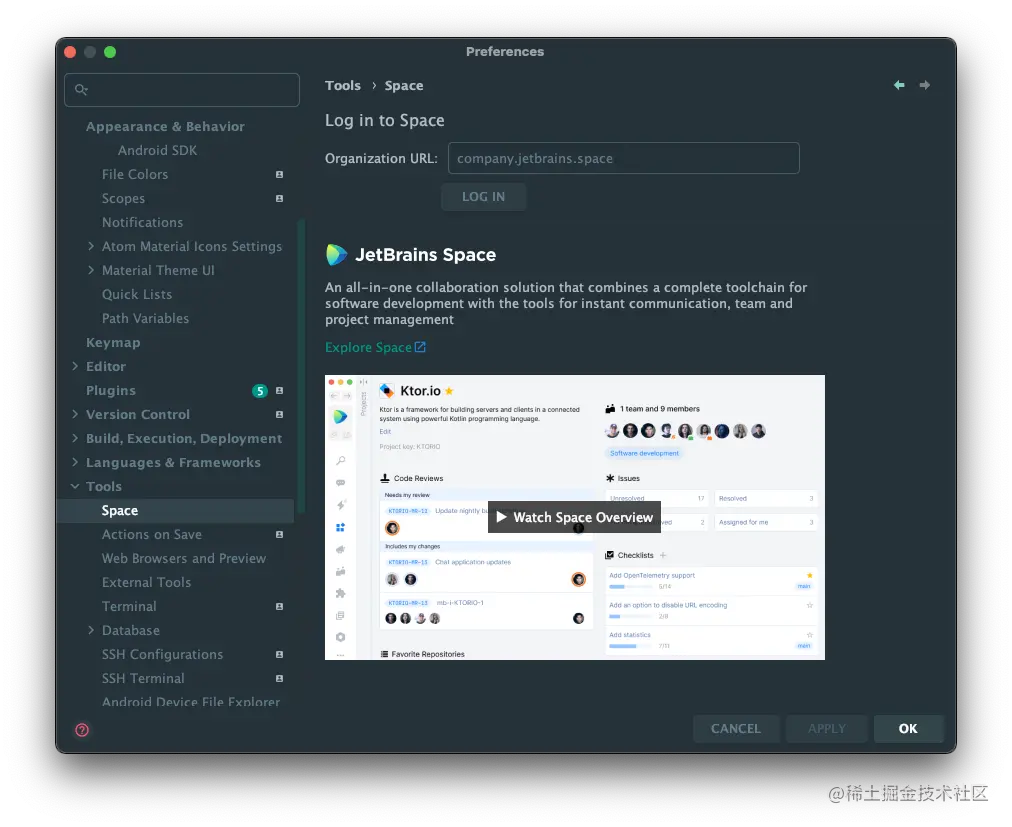This screenshot has width=1012, height=827.
Task: Open Web Browsers and Preview settings
Action: tap(184, 558)
